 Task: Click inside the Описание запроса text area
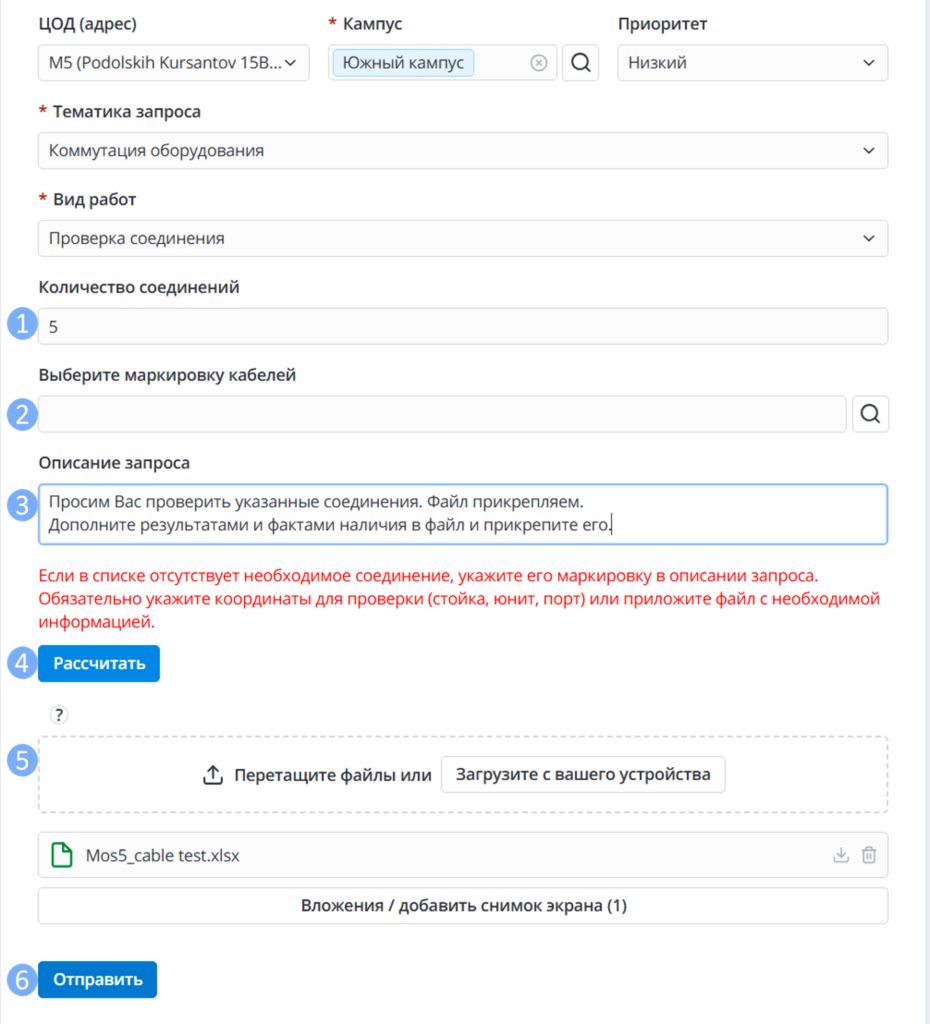(463, 514)
